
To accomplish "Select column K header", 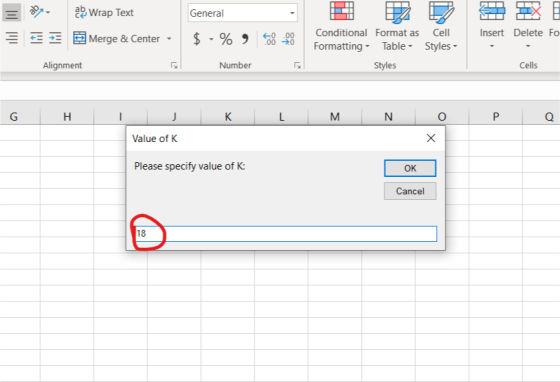I will point(228,117).
